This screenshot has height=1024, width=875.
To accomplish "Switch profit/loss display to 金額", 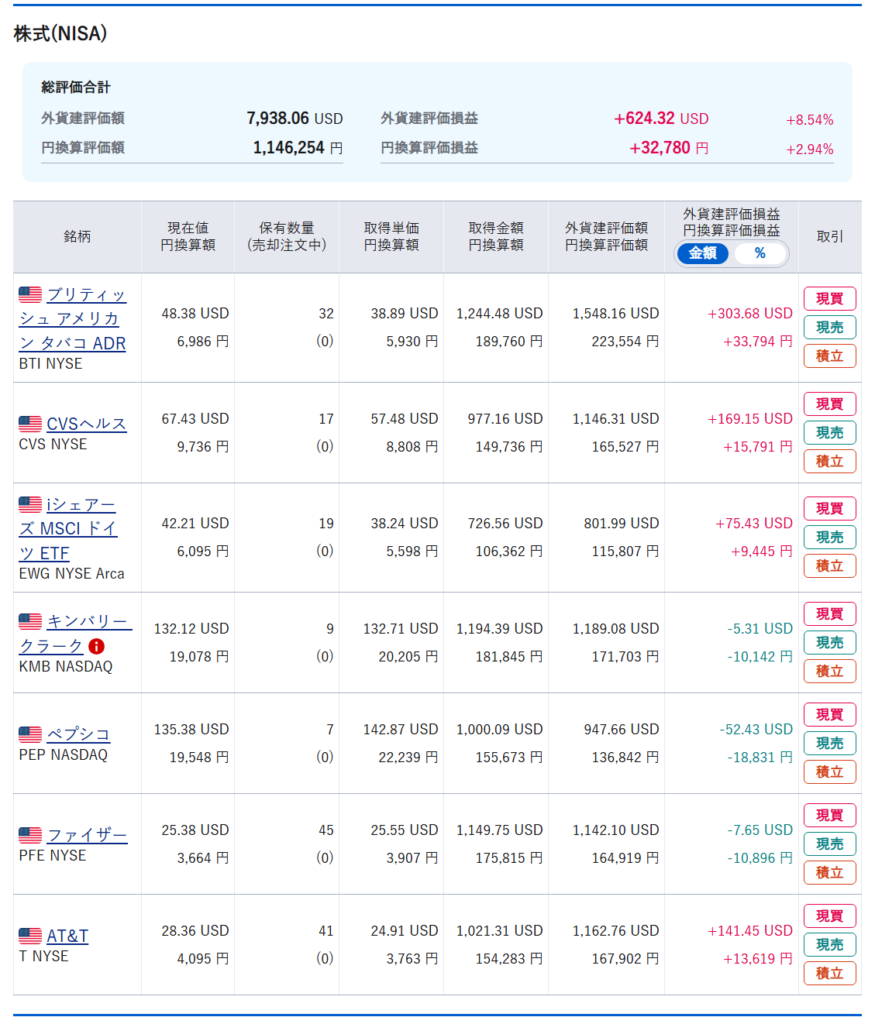I will [x=703, y=253].
